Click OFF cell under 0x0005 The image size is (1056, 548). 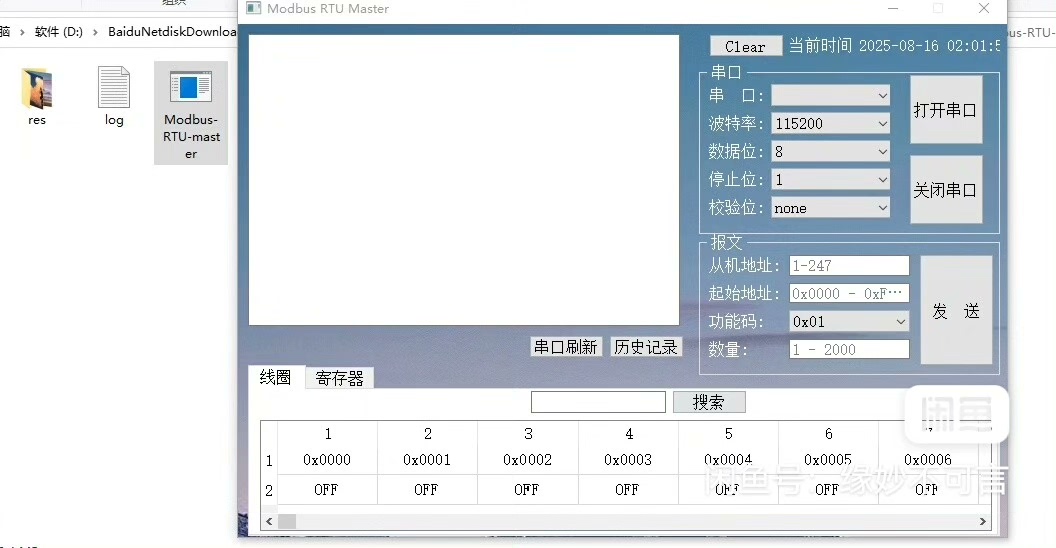pyautogui.click(x=828, y=489)
